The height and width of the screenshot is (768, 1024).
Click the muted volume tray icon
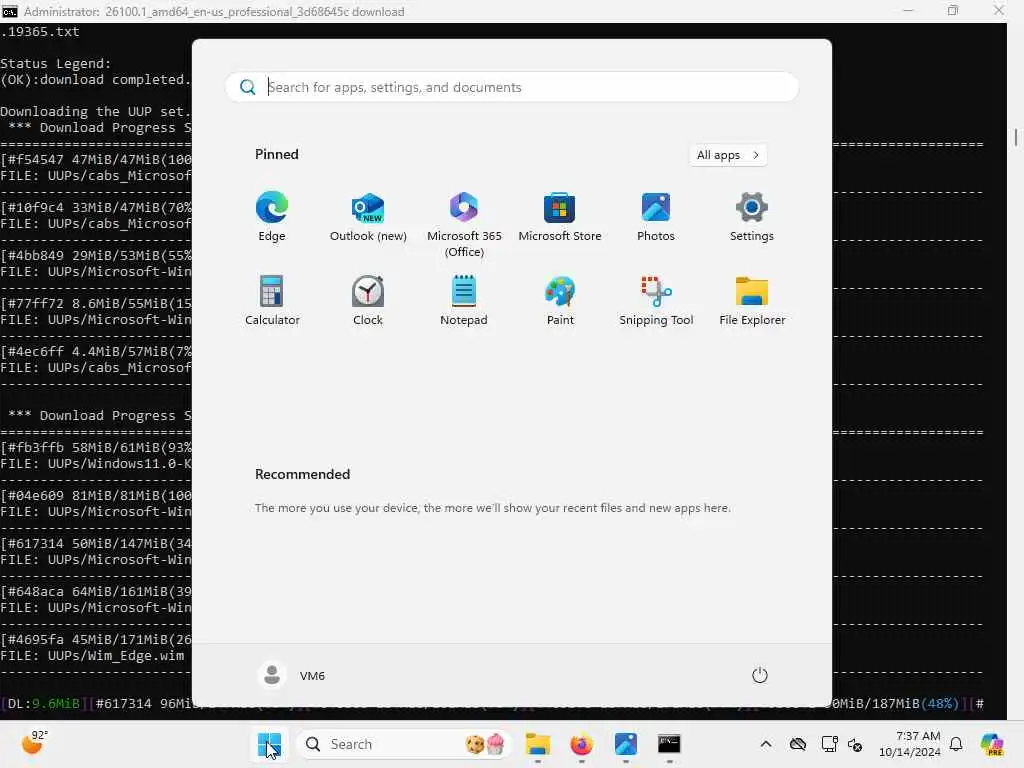pos(855,744)
